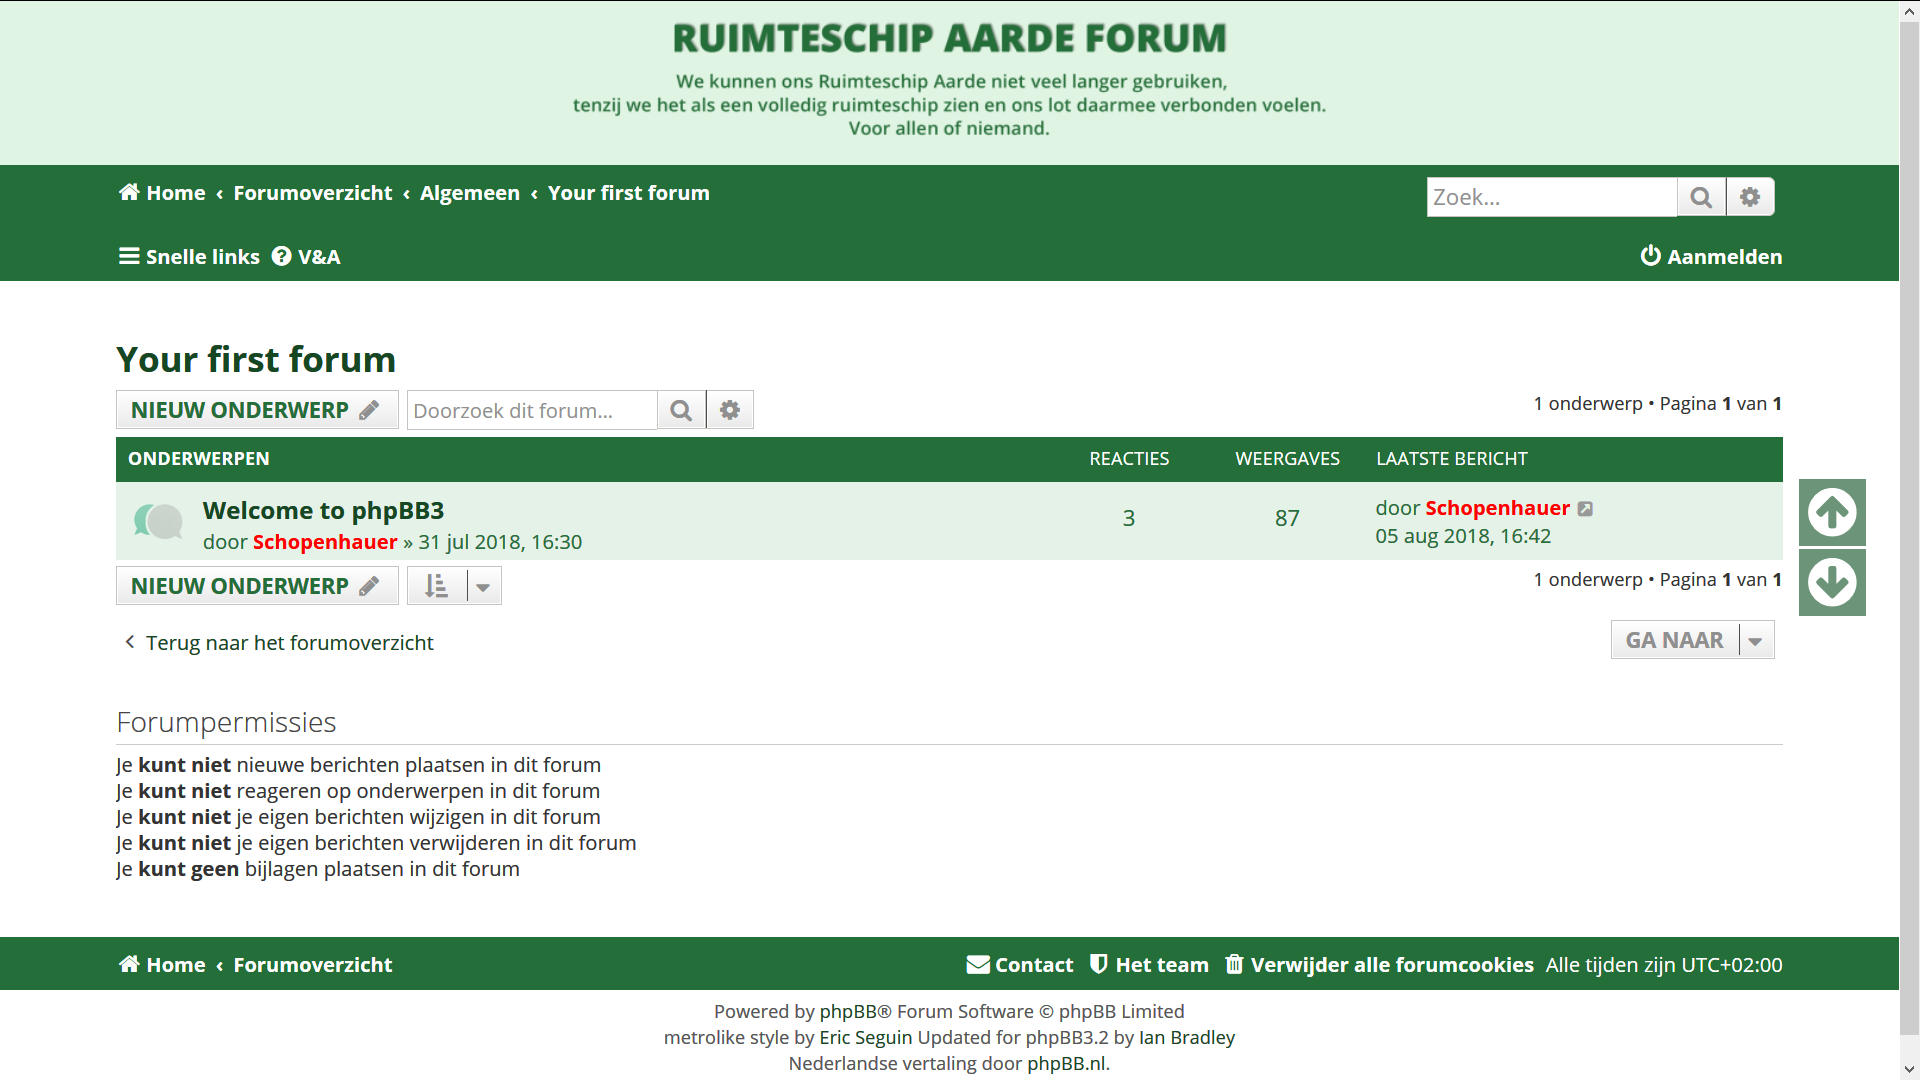Click the pencil icon on top NIEUW ONDERWERP

(369, 410)
